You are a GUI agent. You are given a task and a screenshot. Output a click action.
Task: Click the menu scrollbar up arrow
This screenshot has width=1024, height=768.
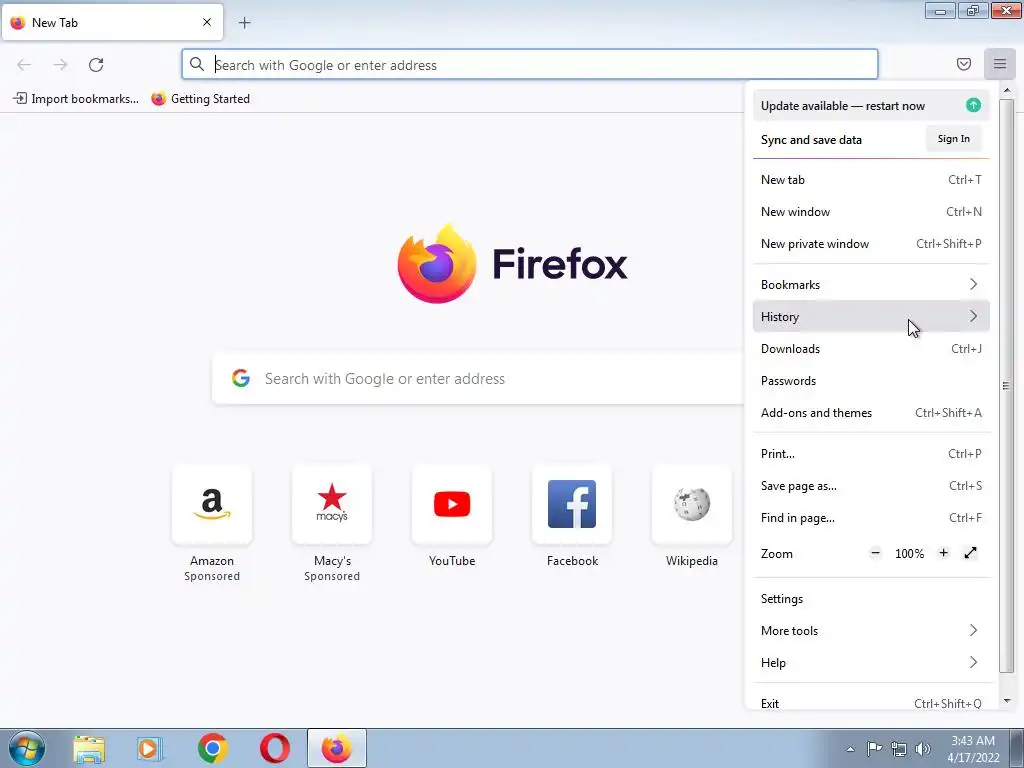click(1006, 89)
